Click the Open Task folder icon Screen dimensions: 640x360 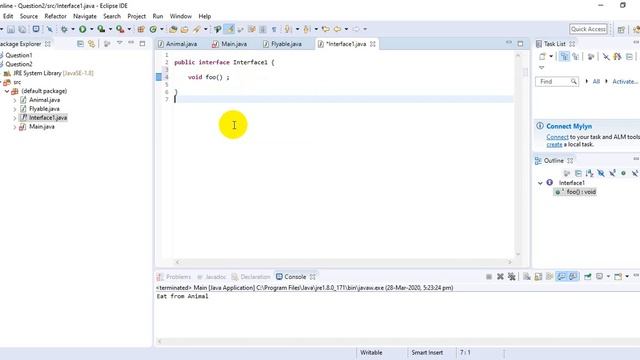(184, 29)
